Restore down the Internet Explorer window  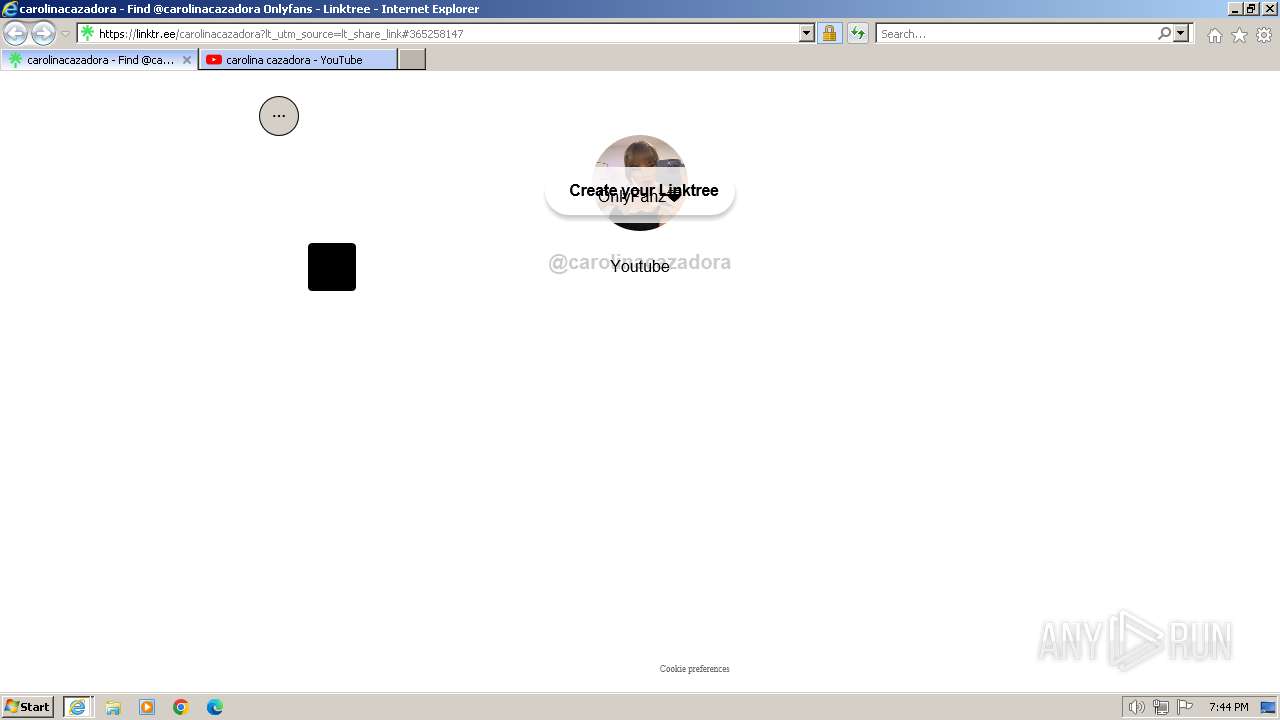point(1251,9)
